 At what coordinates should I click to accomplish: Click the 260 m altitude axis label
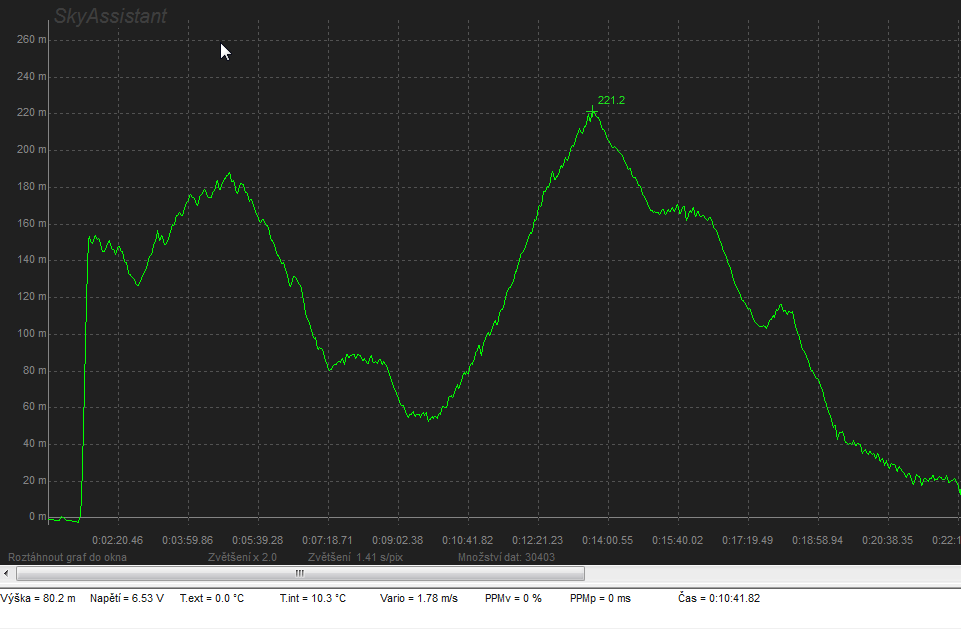coord(32,39)
